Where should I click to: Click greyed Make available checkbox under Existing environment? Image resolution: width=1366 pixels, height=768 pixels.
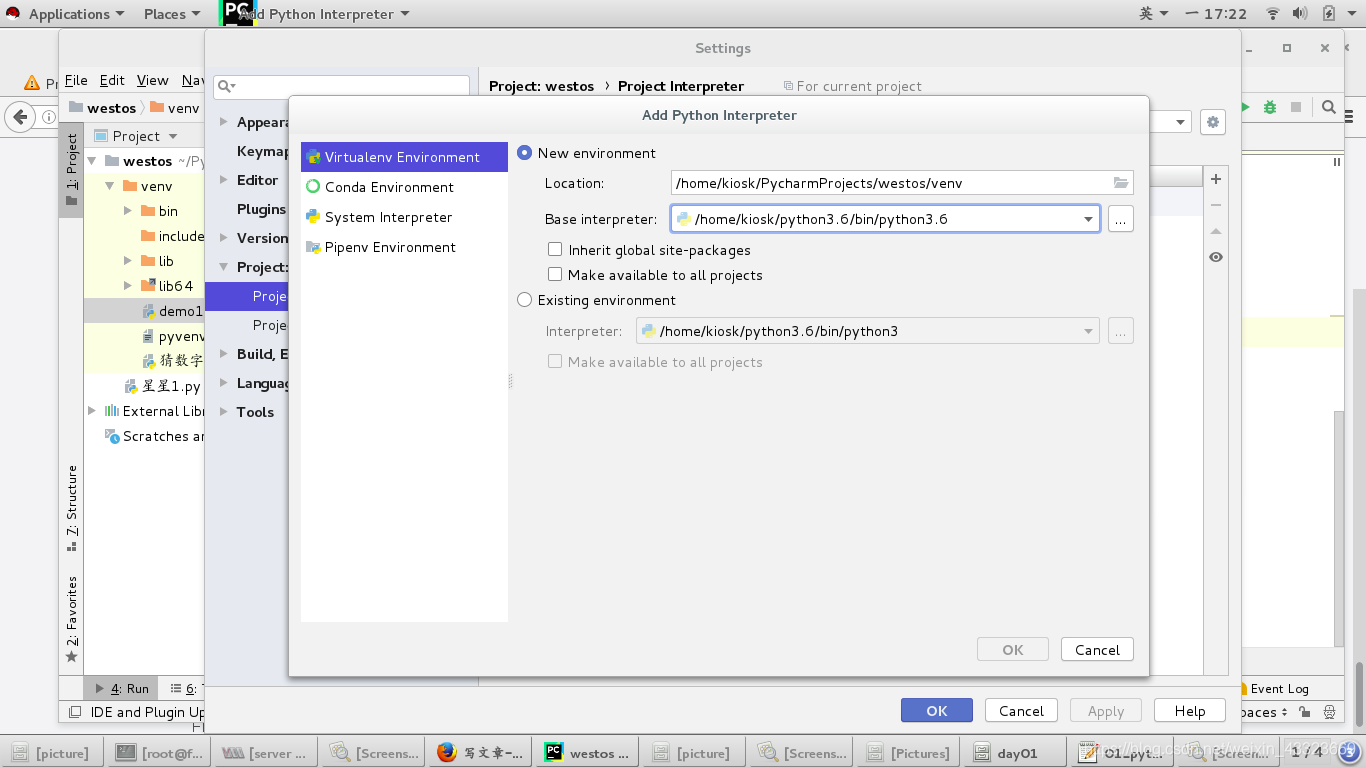[555, 362]
